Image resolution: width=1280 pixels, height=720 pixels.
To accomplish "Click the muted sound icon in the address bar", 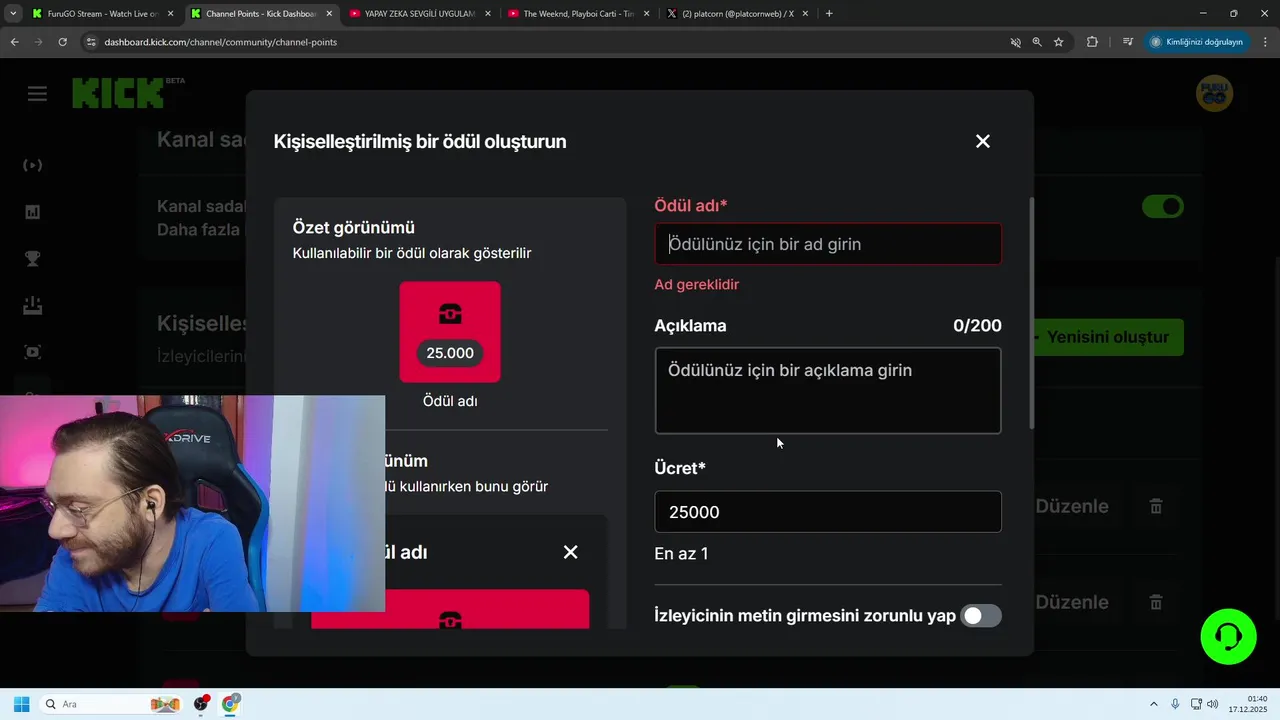I will point(1015,42).
